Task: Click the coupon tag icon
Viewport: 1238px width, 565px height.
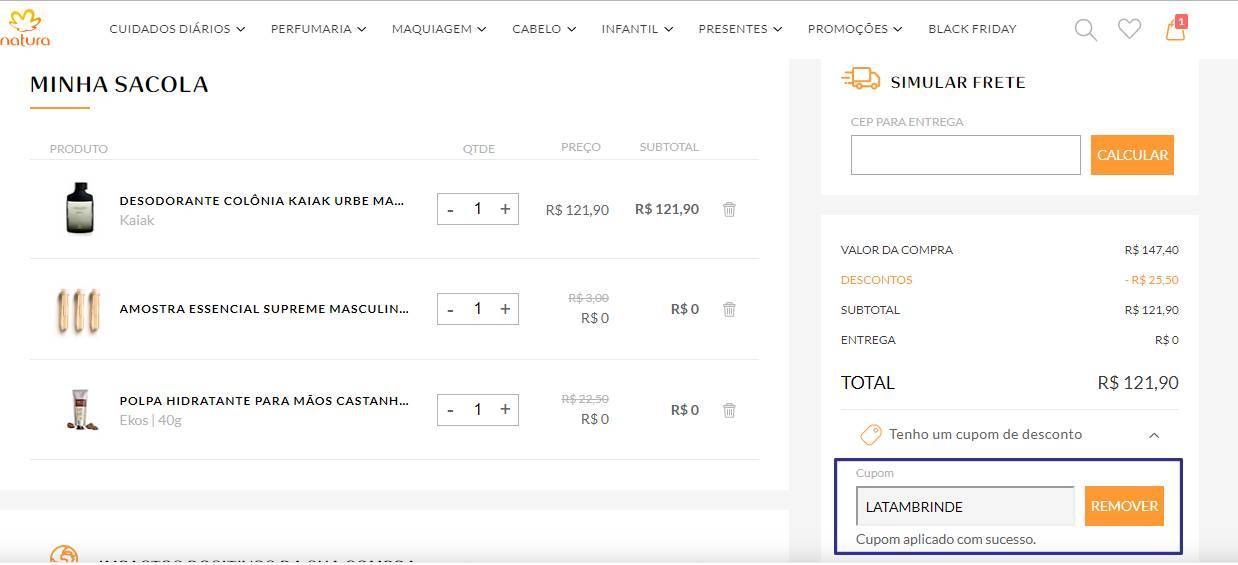Action: pos(871,434)
